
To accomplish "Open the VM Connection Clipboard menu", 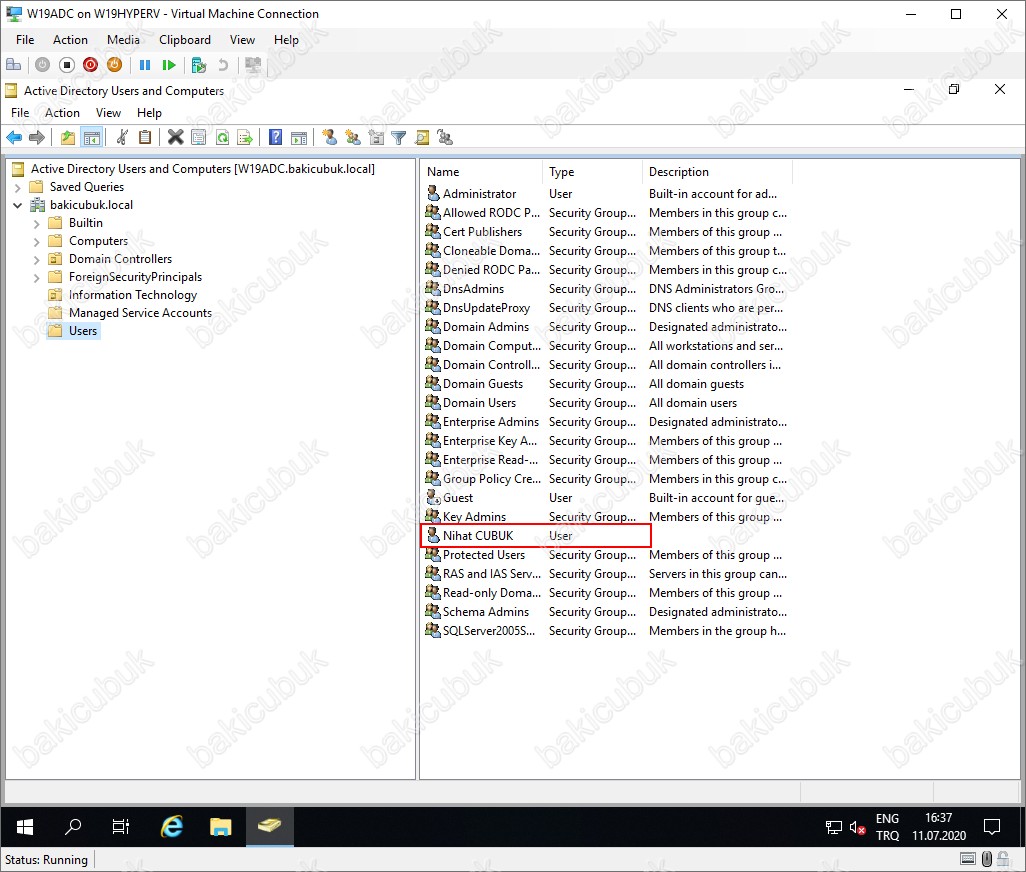I will point(185,40).
